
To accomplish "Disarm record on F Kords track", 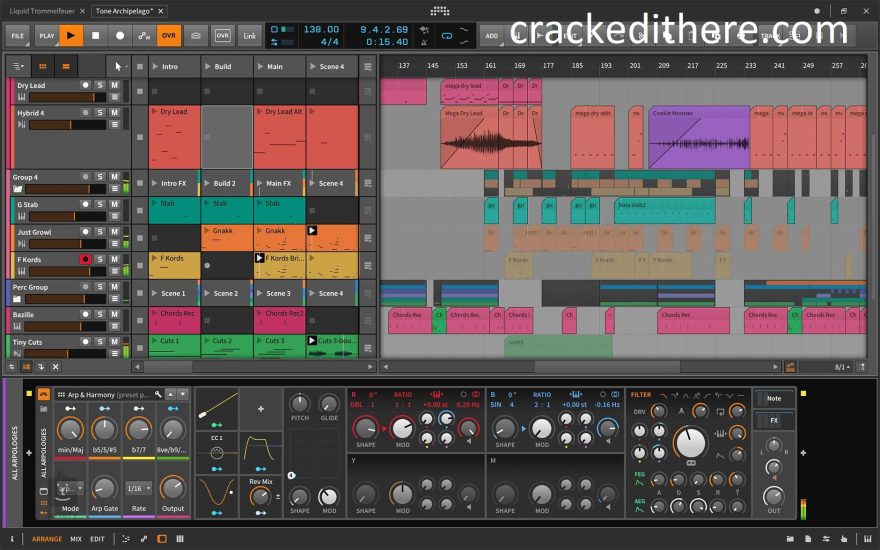I will click(x=85, y=259).
